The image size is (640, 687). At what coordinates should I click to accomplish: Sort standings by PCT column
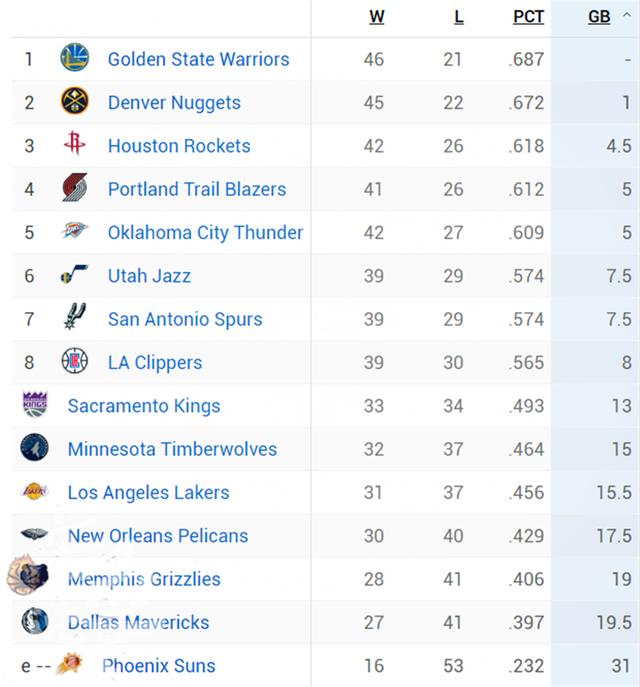pos(528,17)
